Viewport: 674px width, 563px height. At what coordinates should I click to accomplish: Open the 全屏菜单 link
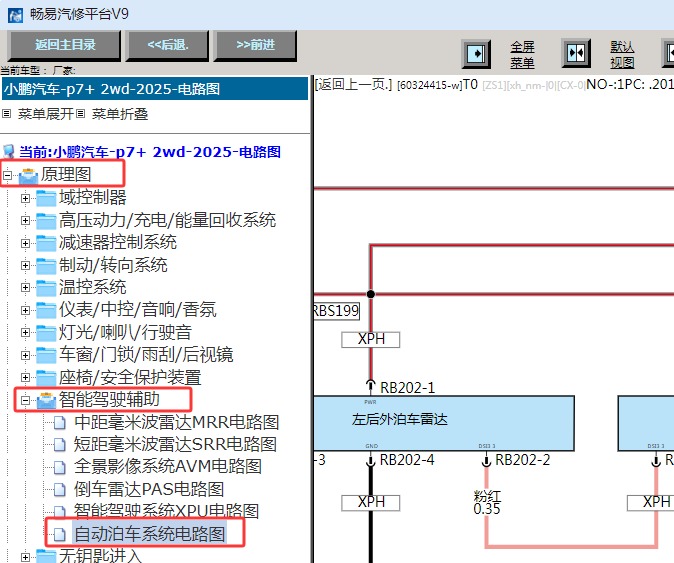pyautogui.click(x=522, y=55)
